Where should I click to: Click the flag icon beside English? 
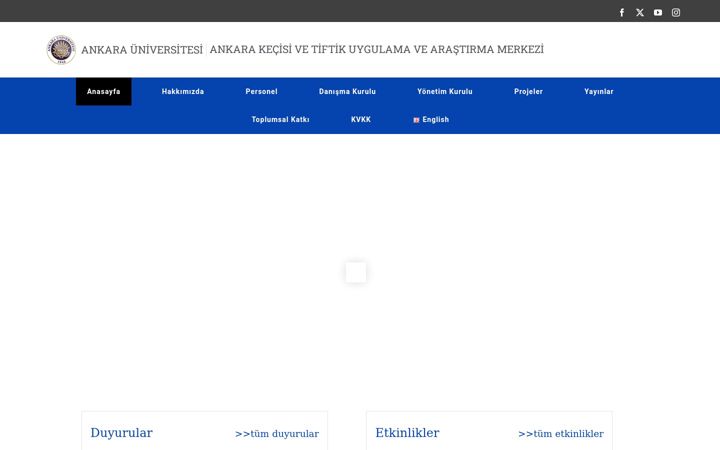416,120
